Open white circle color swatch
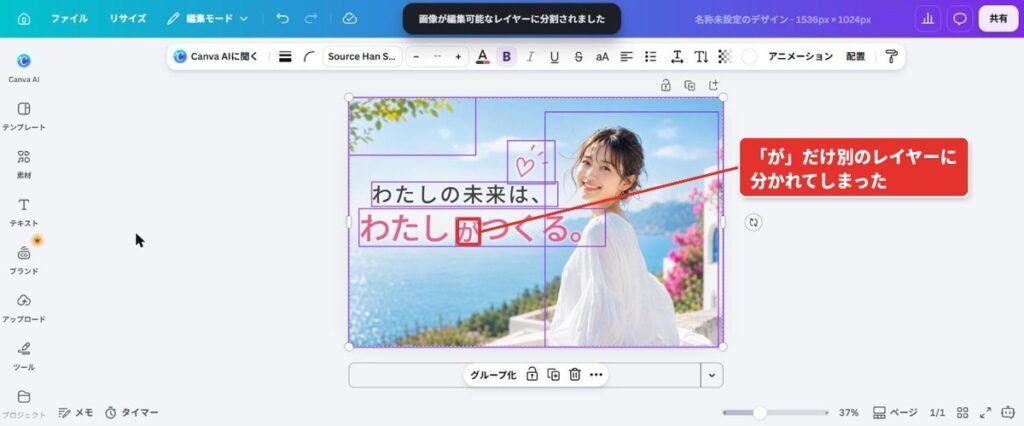 pyautogui.click(x=749, y=57)
